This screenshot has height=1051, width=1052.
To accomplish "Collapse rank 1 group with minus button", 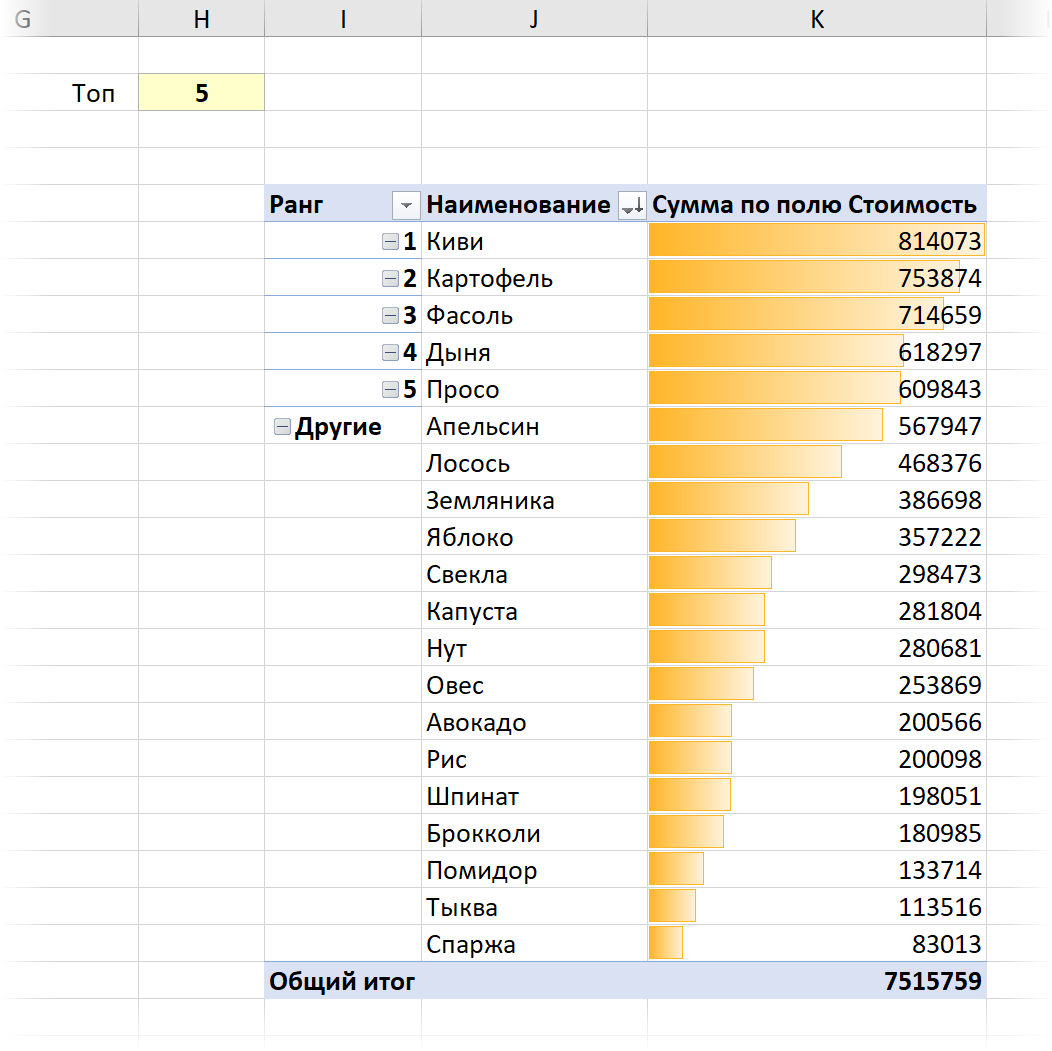I will (390, 241).
